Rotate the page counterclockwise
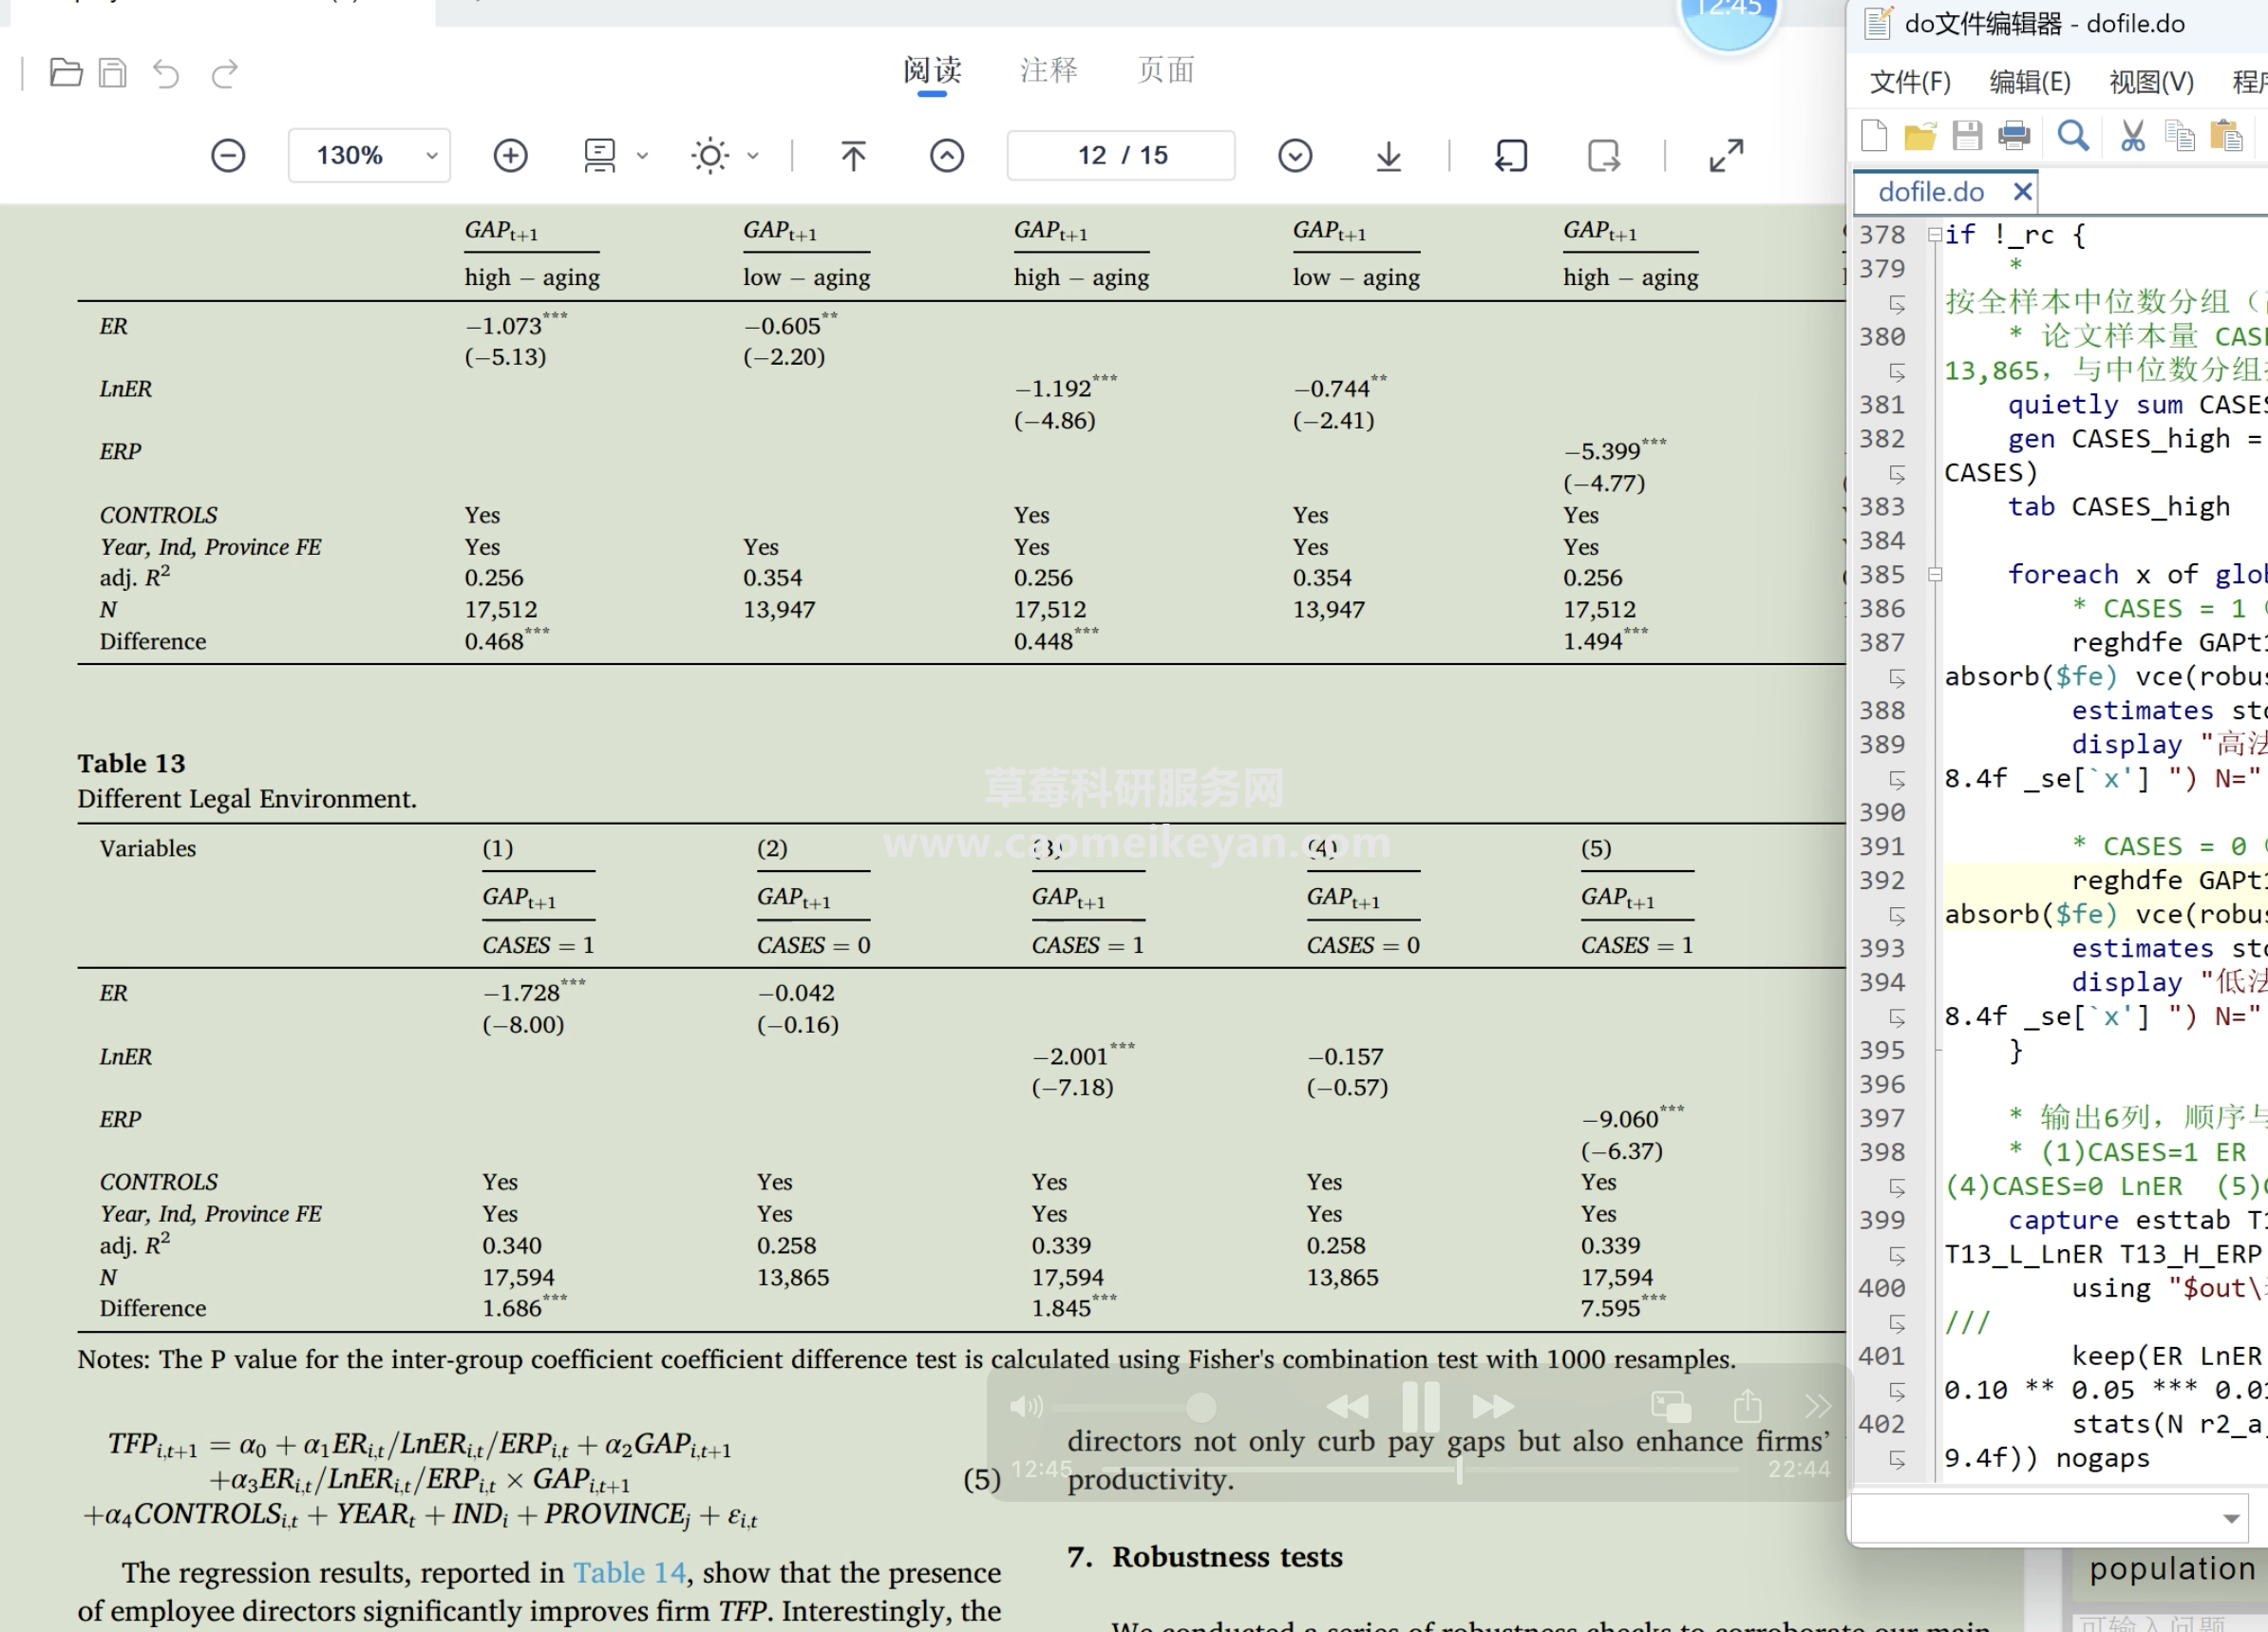This screenshot has height=1632, width=2268. point(1511,155)
